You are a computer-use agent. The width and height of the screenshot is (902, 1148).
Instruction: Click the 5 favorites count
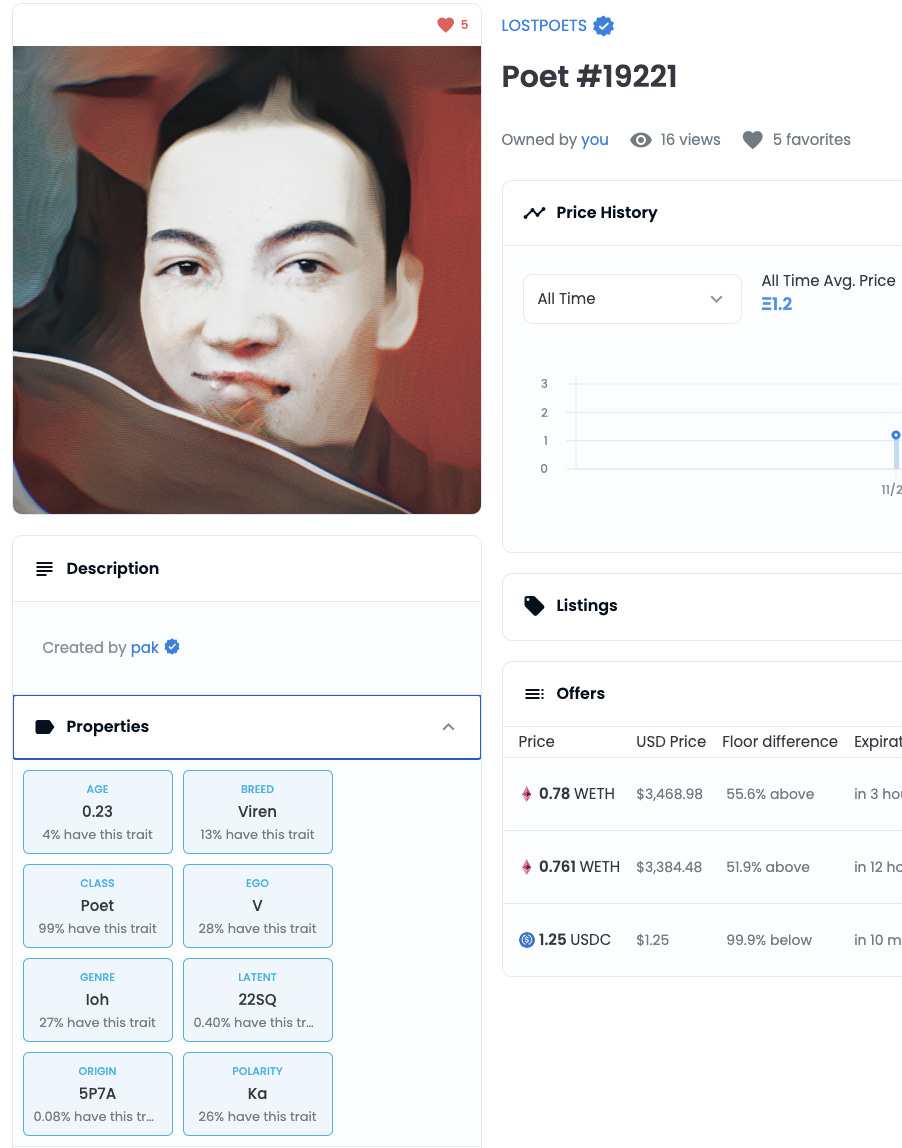811,140
